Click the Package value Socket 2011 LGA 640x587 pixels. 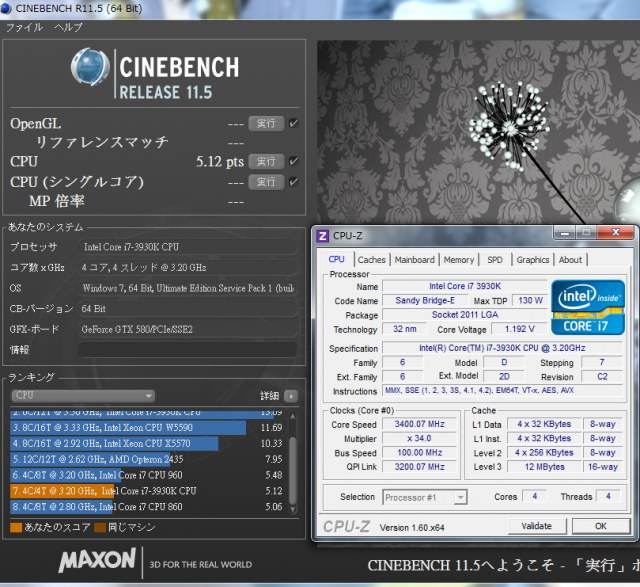coord(465,315)
